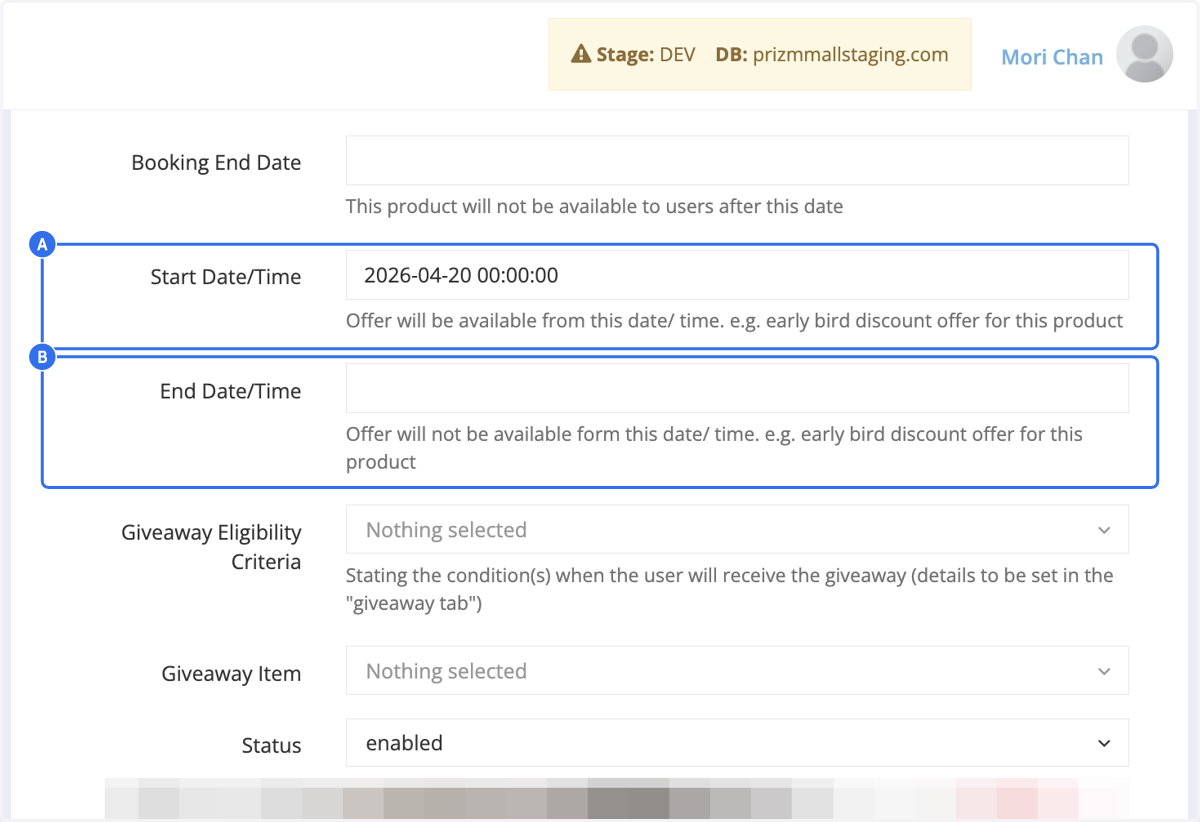The image size is (1200, 822).
Task: Click the empty End Date/Time field
Action: [737, 388]
